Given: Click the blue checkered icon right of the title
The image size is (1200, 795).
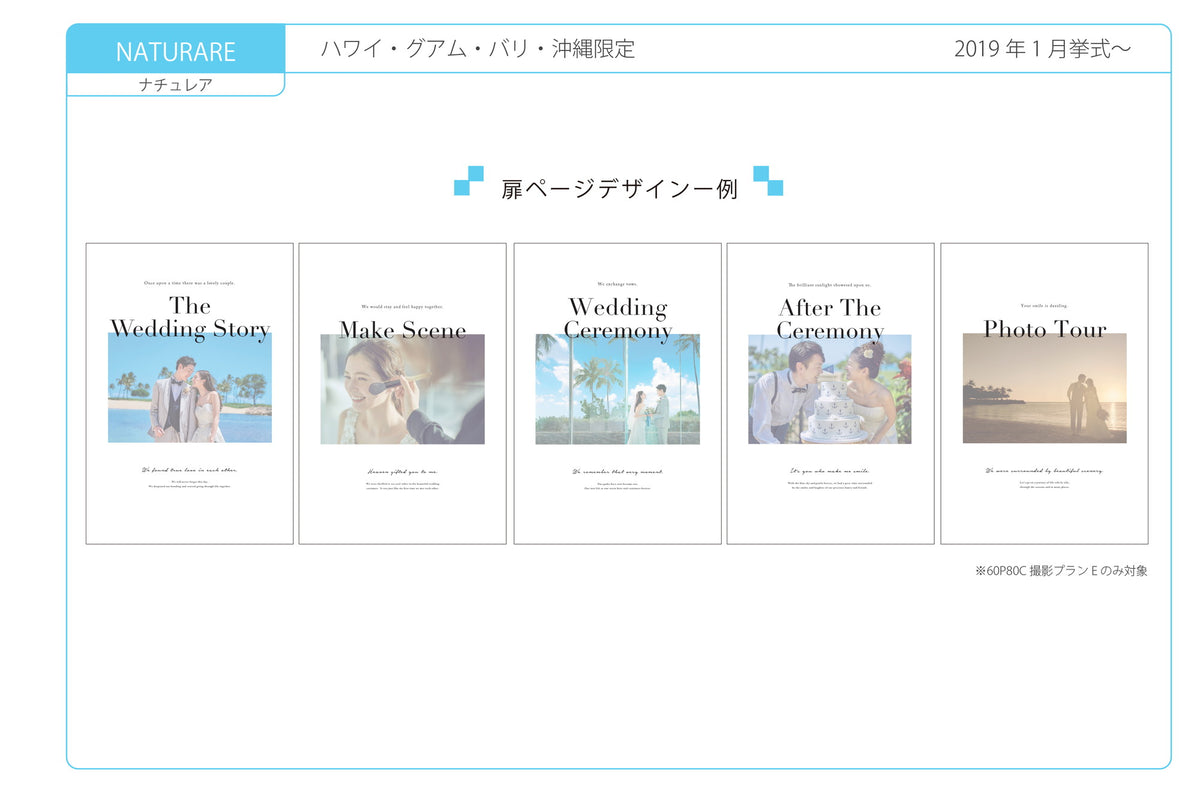Looking at the screenshot, I should tap(768, 181).
